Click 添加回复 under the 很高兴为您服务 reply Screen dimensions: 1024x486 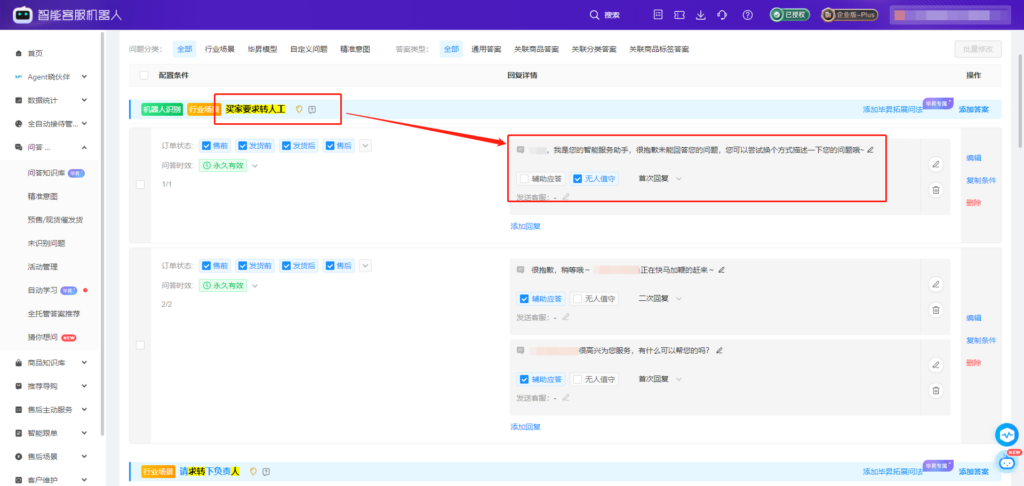[525, 427]
